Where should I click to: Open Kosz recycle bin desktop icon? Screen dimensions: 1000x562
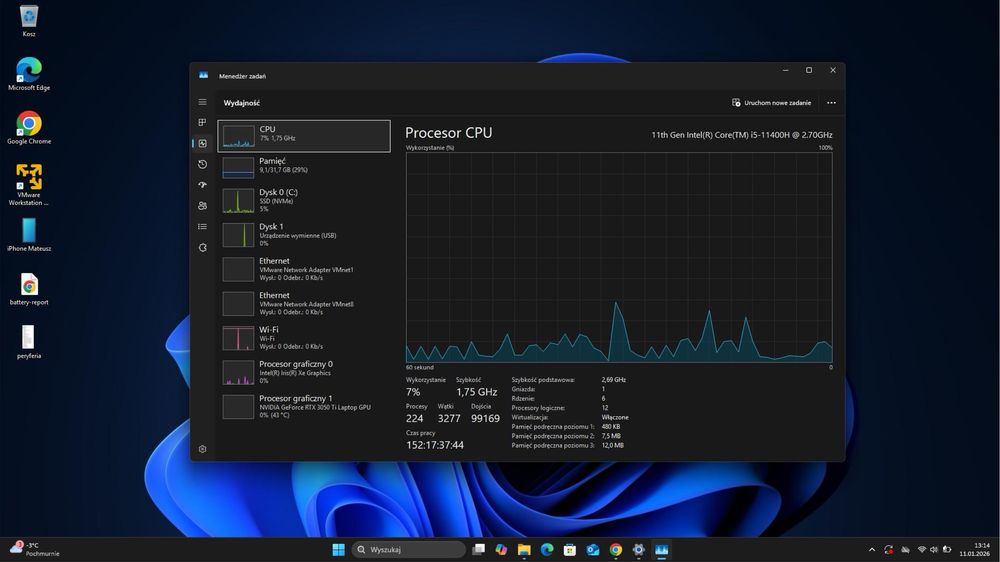[x=29, y=21]
